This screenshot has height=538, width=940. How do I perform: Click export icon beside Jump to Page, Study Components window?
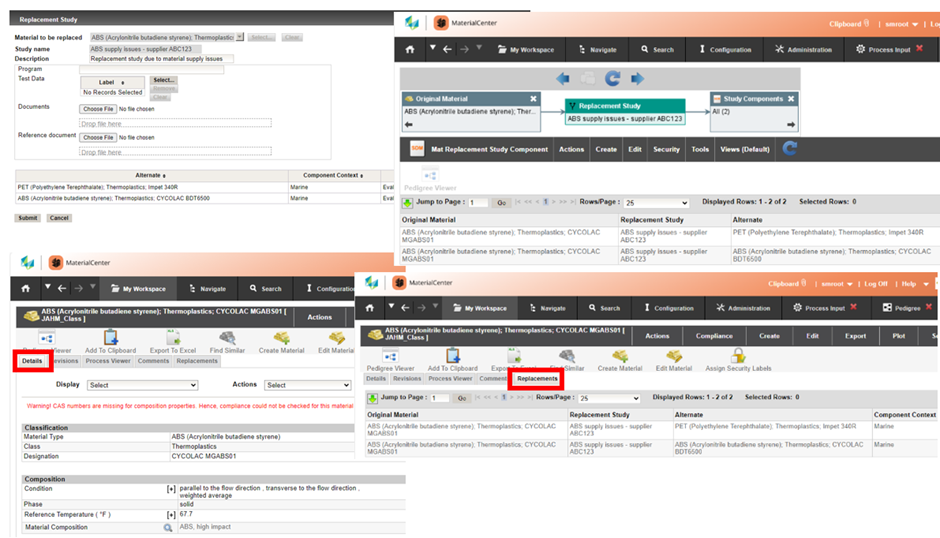click(408, 203)
